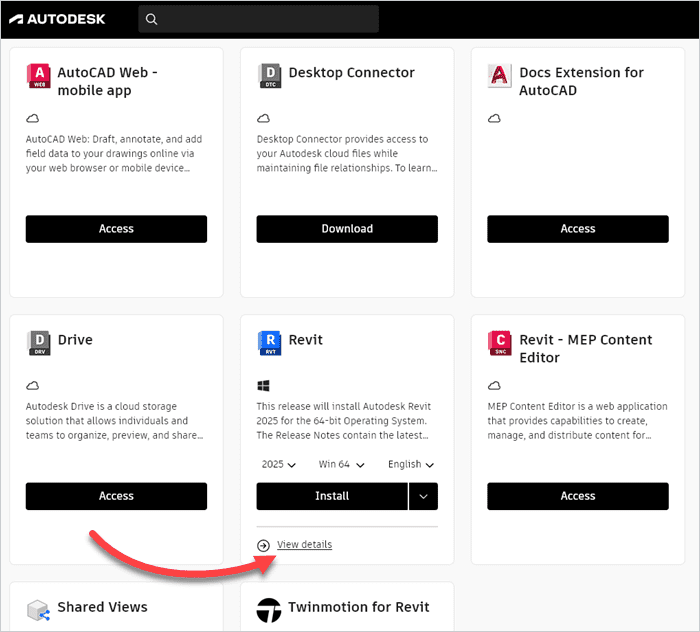The image size is (700, 632).
Task: Access Revit MEP Content Editor
Action: coord(578,496)
